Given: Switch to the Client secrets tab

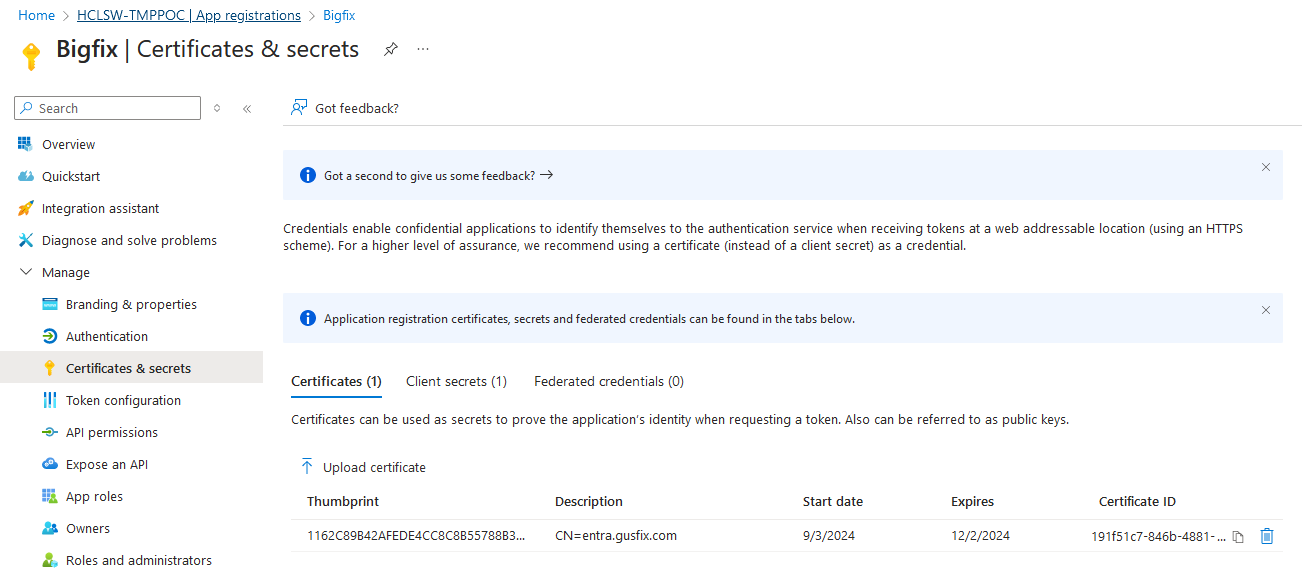Looking at the screenshot, I should (x=456, y=381).
